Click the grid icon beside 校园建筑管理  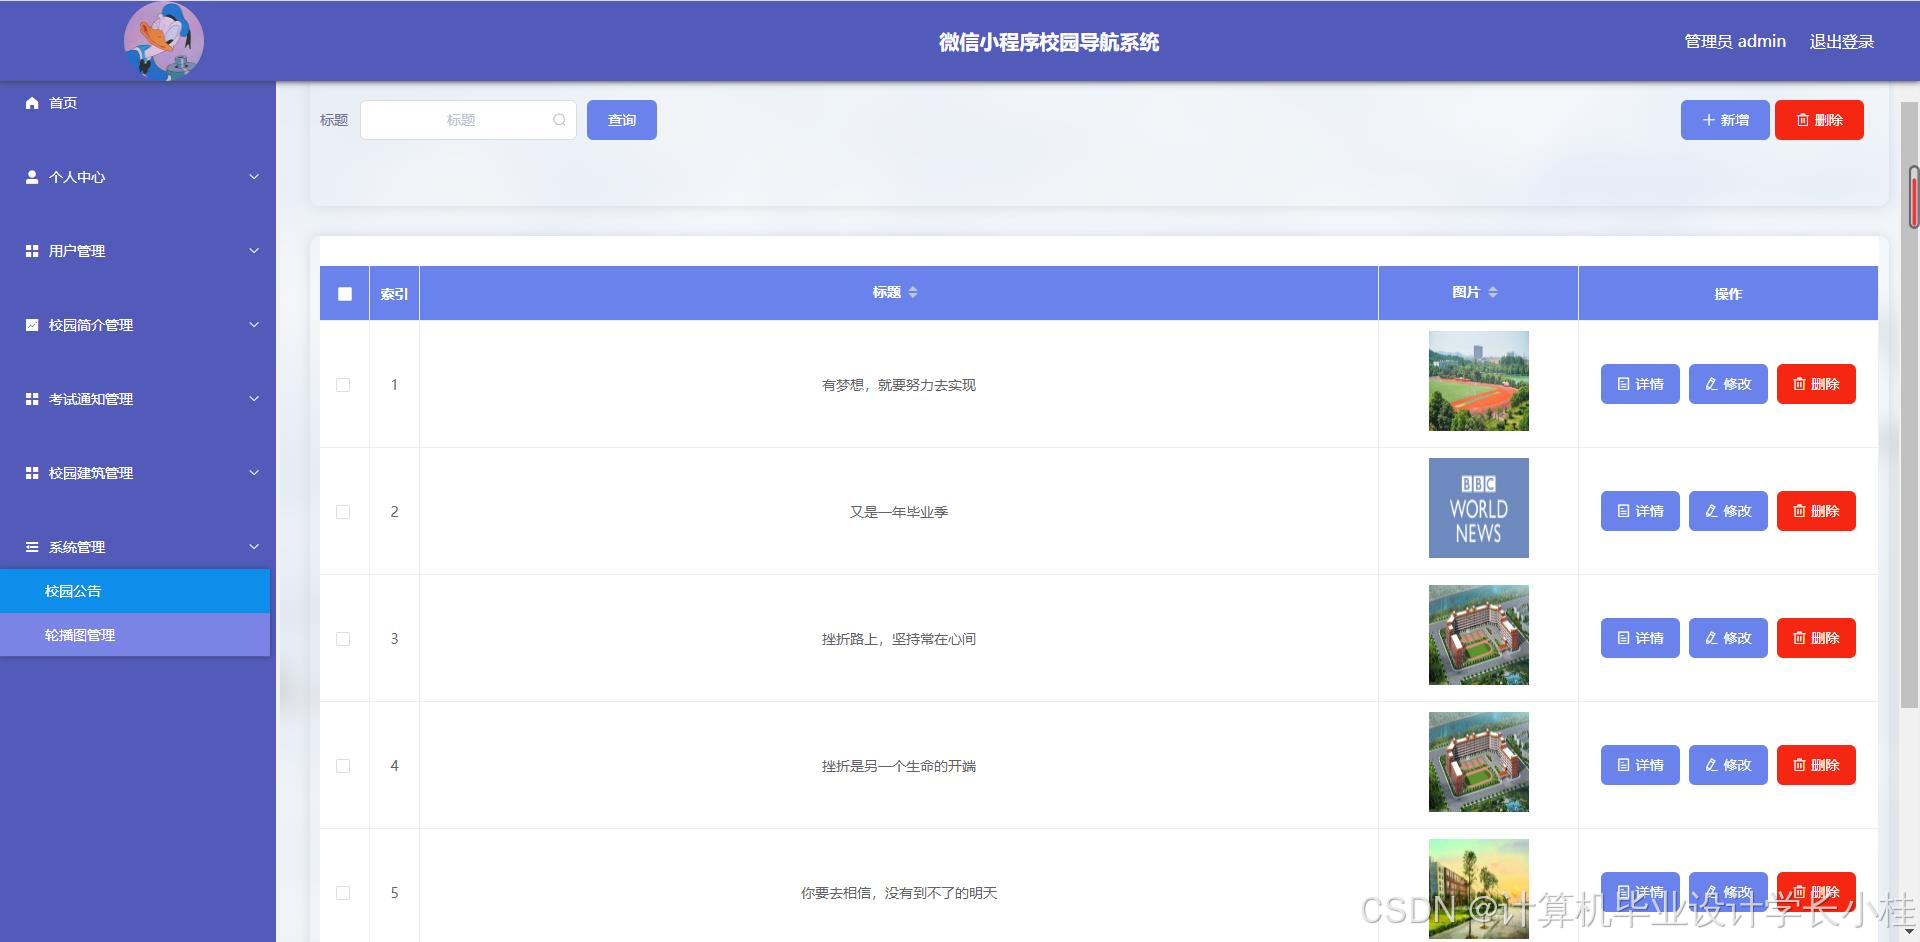point(32,473)
